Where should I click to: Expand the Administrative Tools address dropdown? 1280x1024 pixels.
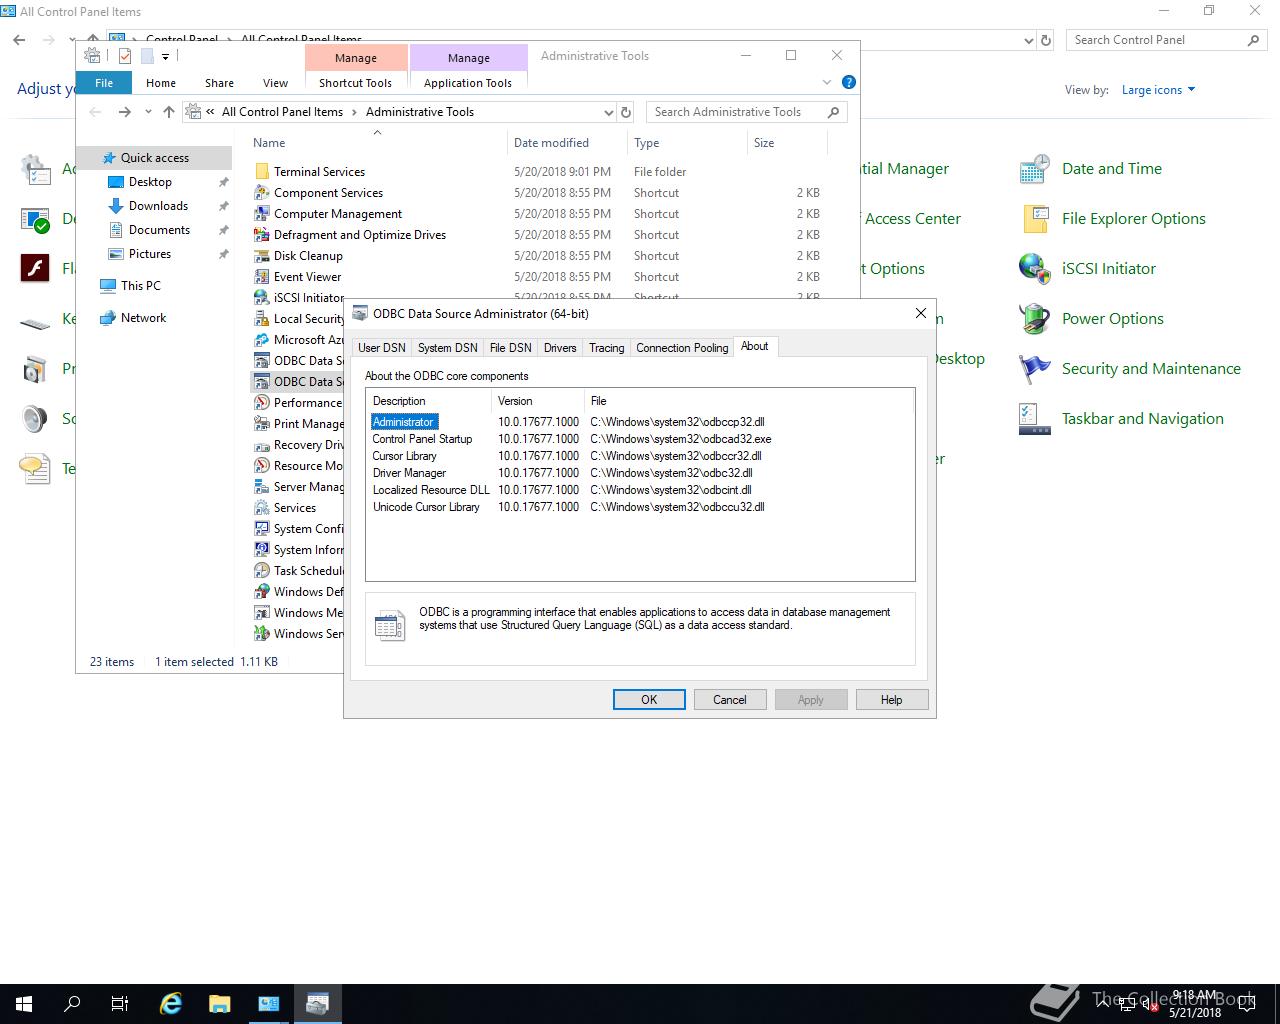point(608,112)
